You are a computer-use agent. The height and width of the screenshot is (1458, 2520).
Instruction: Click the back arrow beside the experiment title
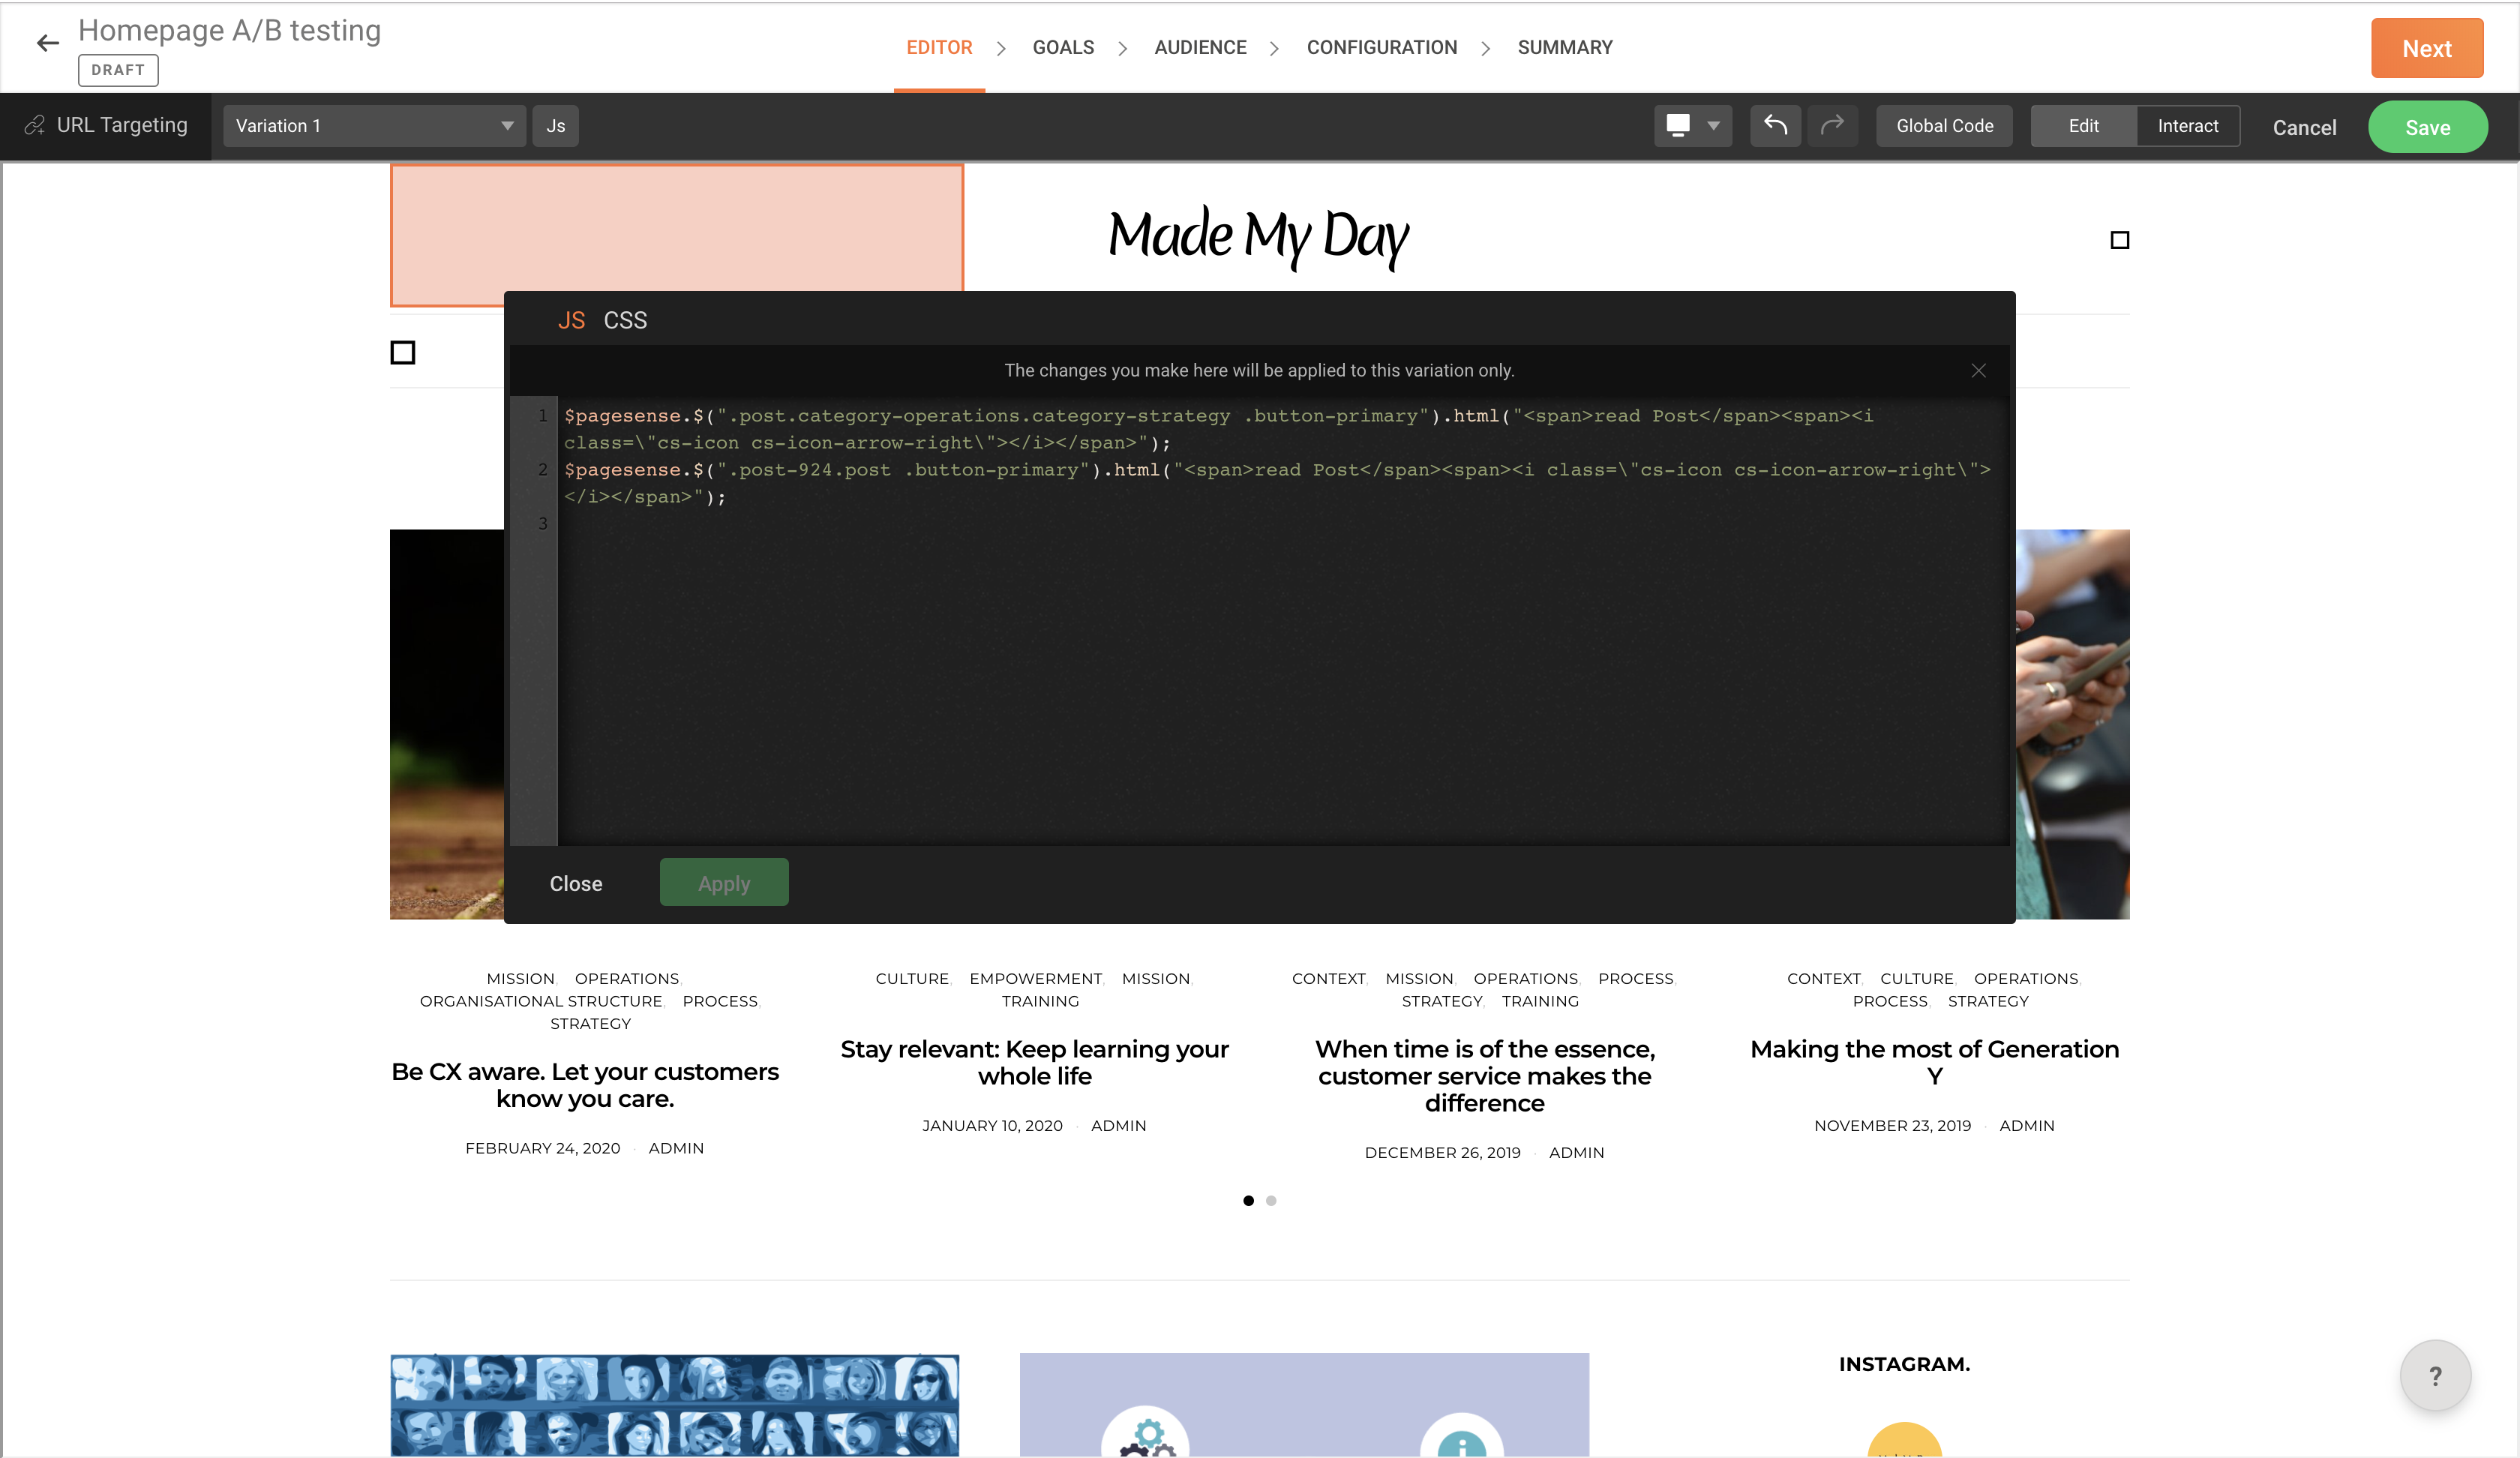coord(47,43)
